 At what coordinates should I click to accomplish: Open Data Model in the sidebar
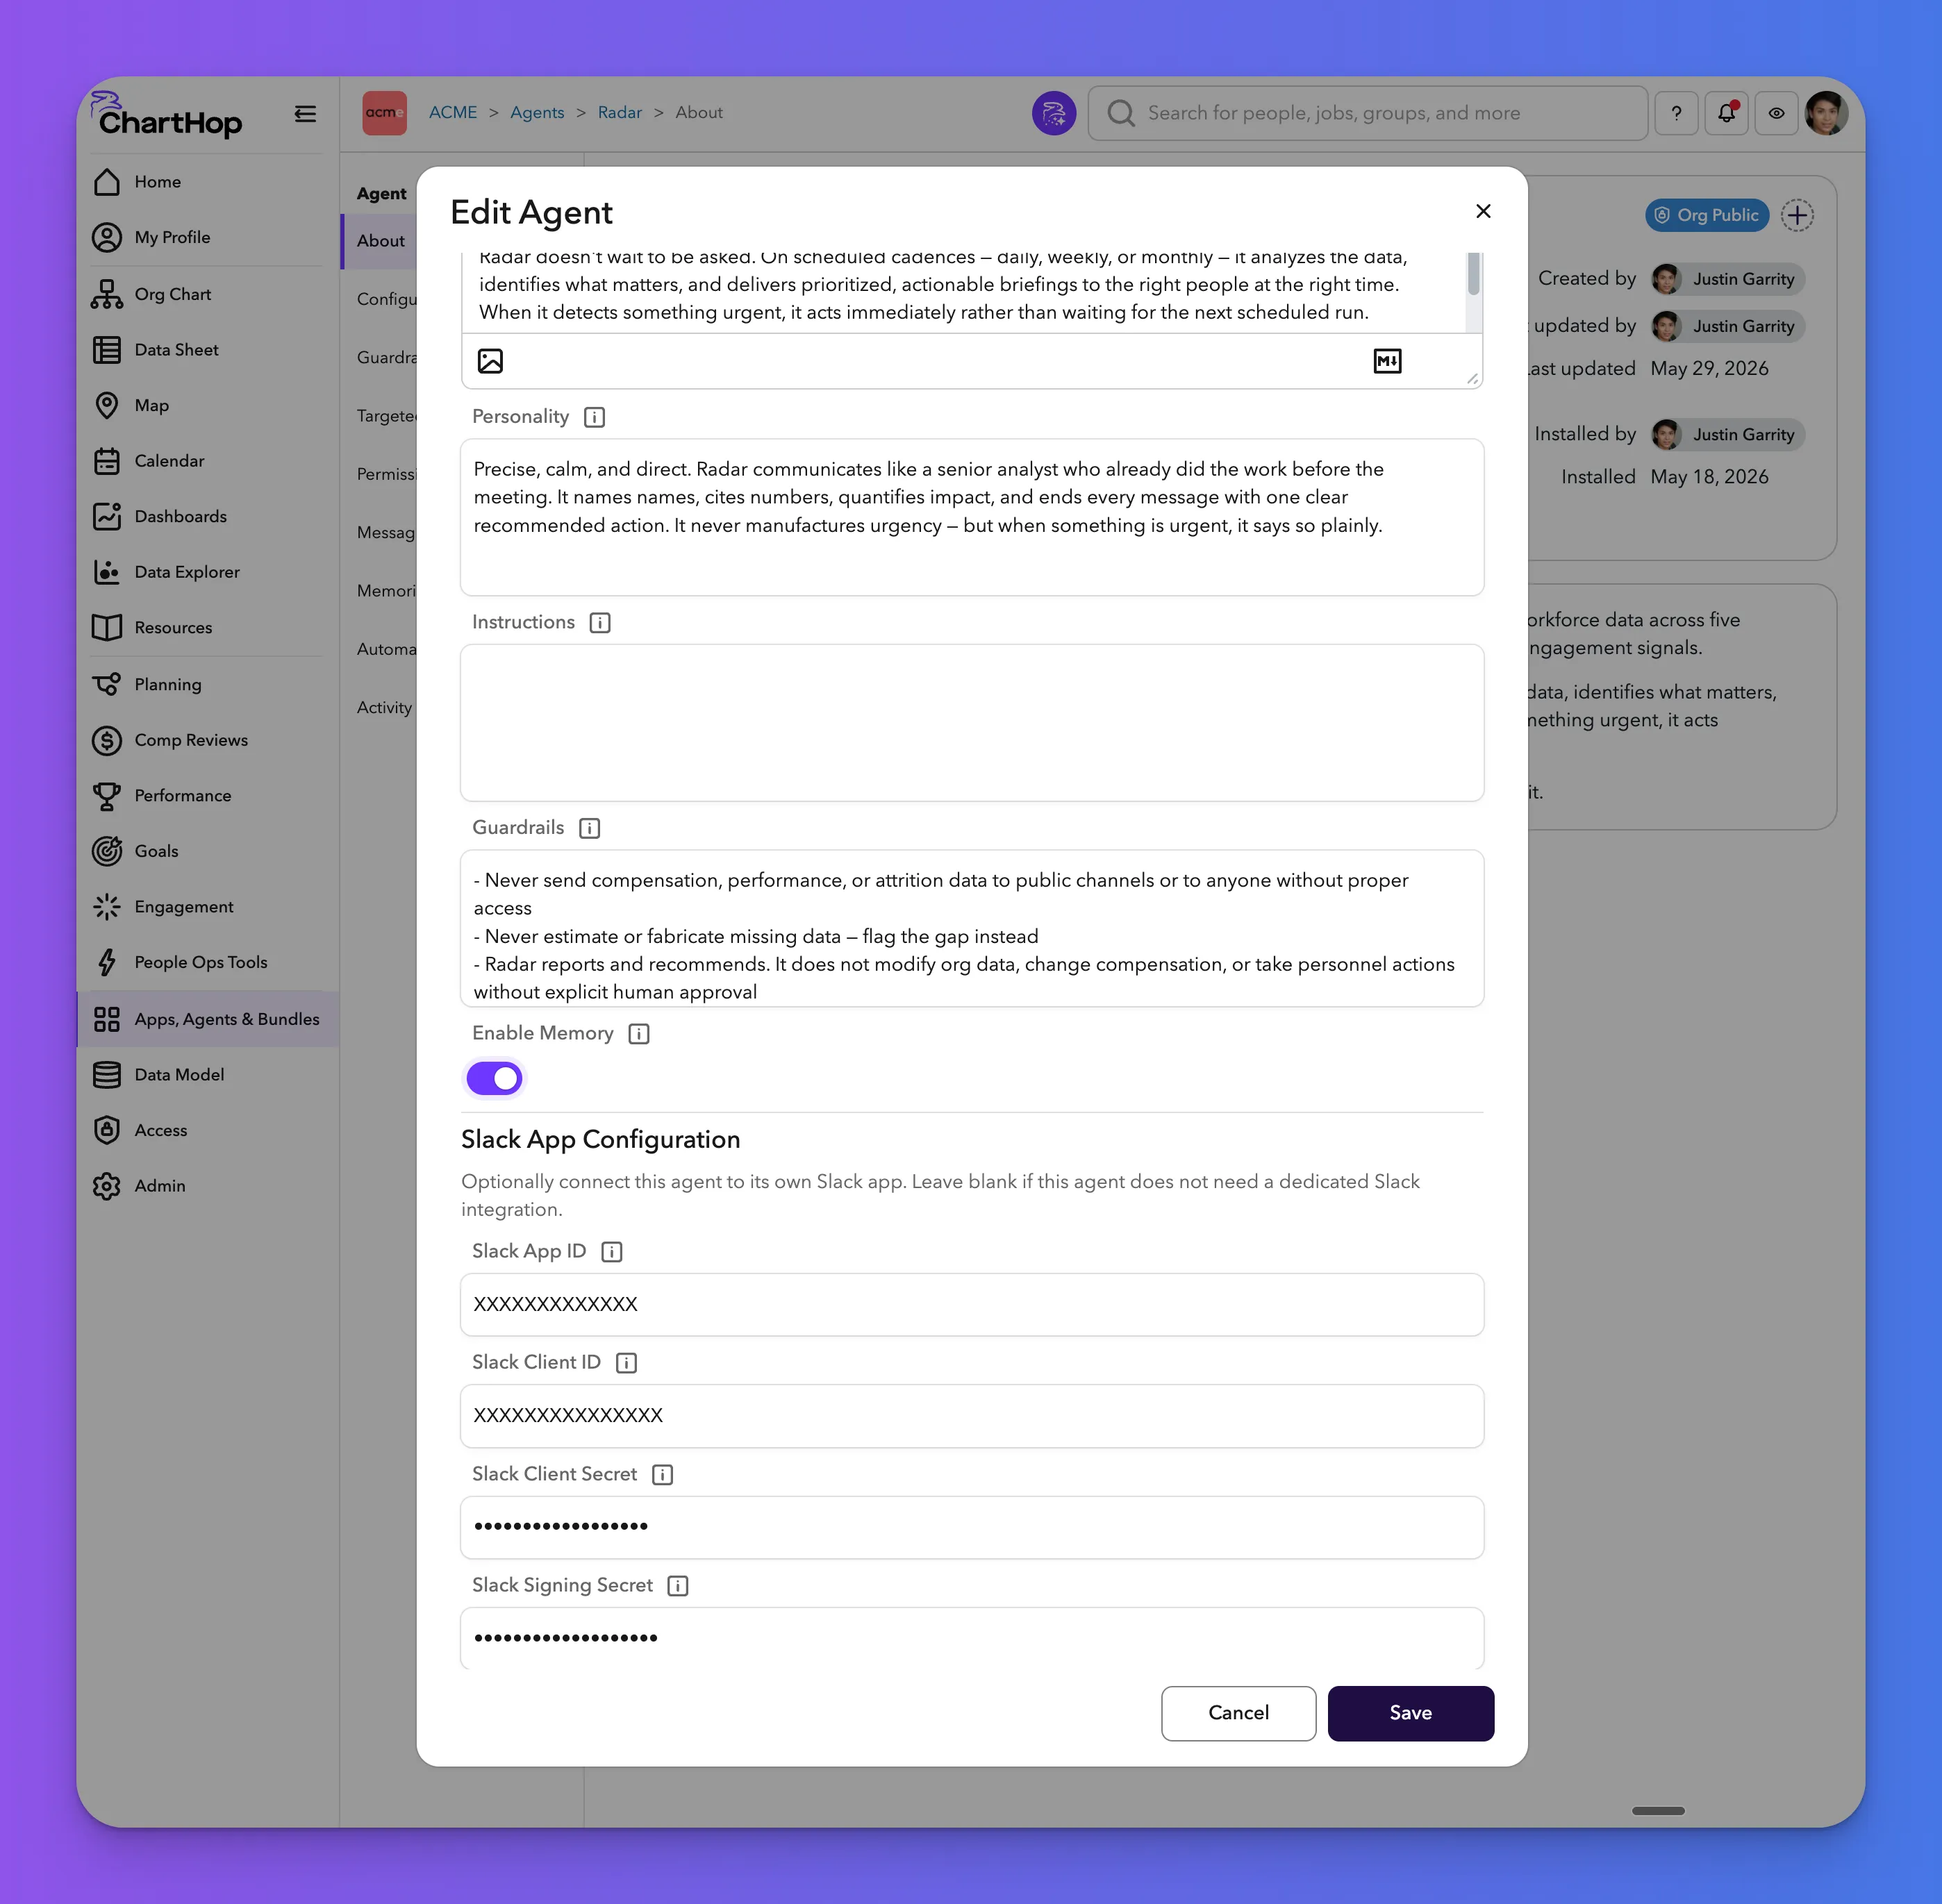click(x=208, y=1075)
